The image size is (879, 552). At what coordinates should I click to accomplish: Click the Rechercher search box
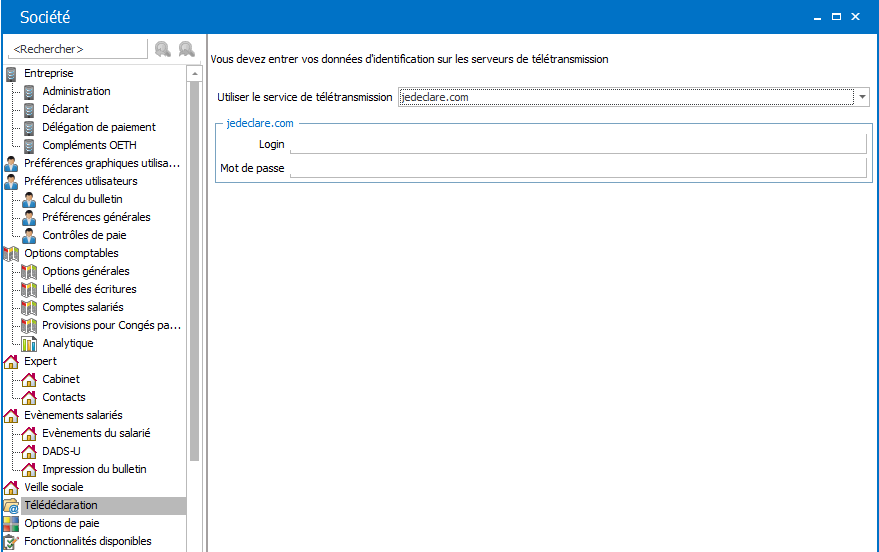77,49
